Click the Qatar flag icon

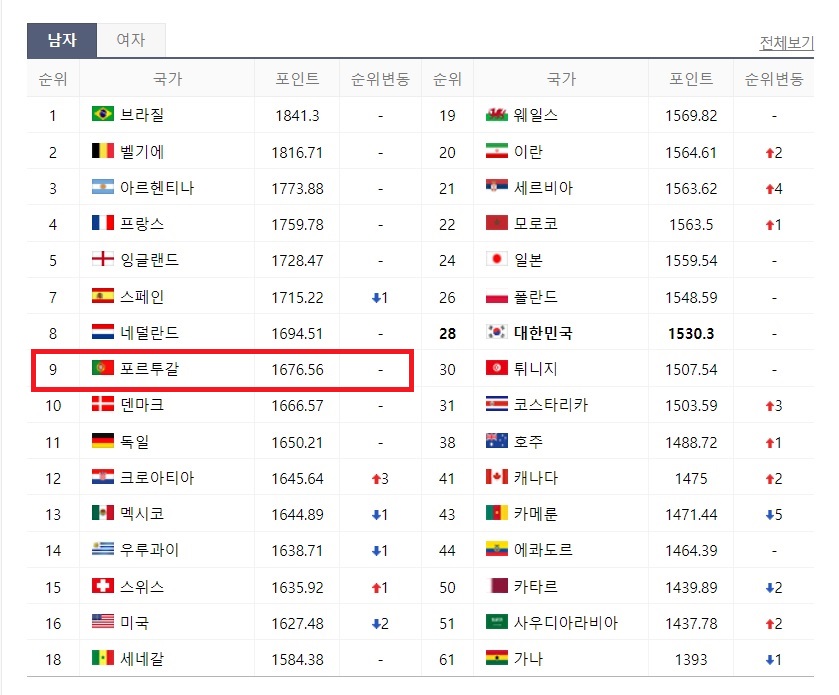click(497, 585)
